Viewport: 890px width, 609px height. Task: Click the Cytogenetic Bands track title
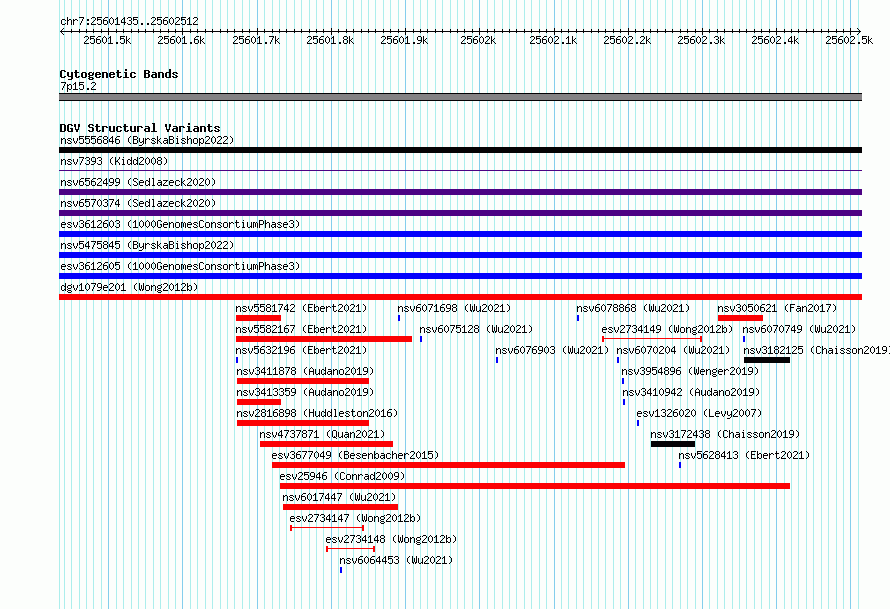pyautogui.click(x=119, y=74)
